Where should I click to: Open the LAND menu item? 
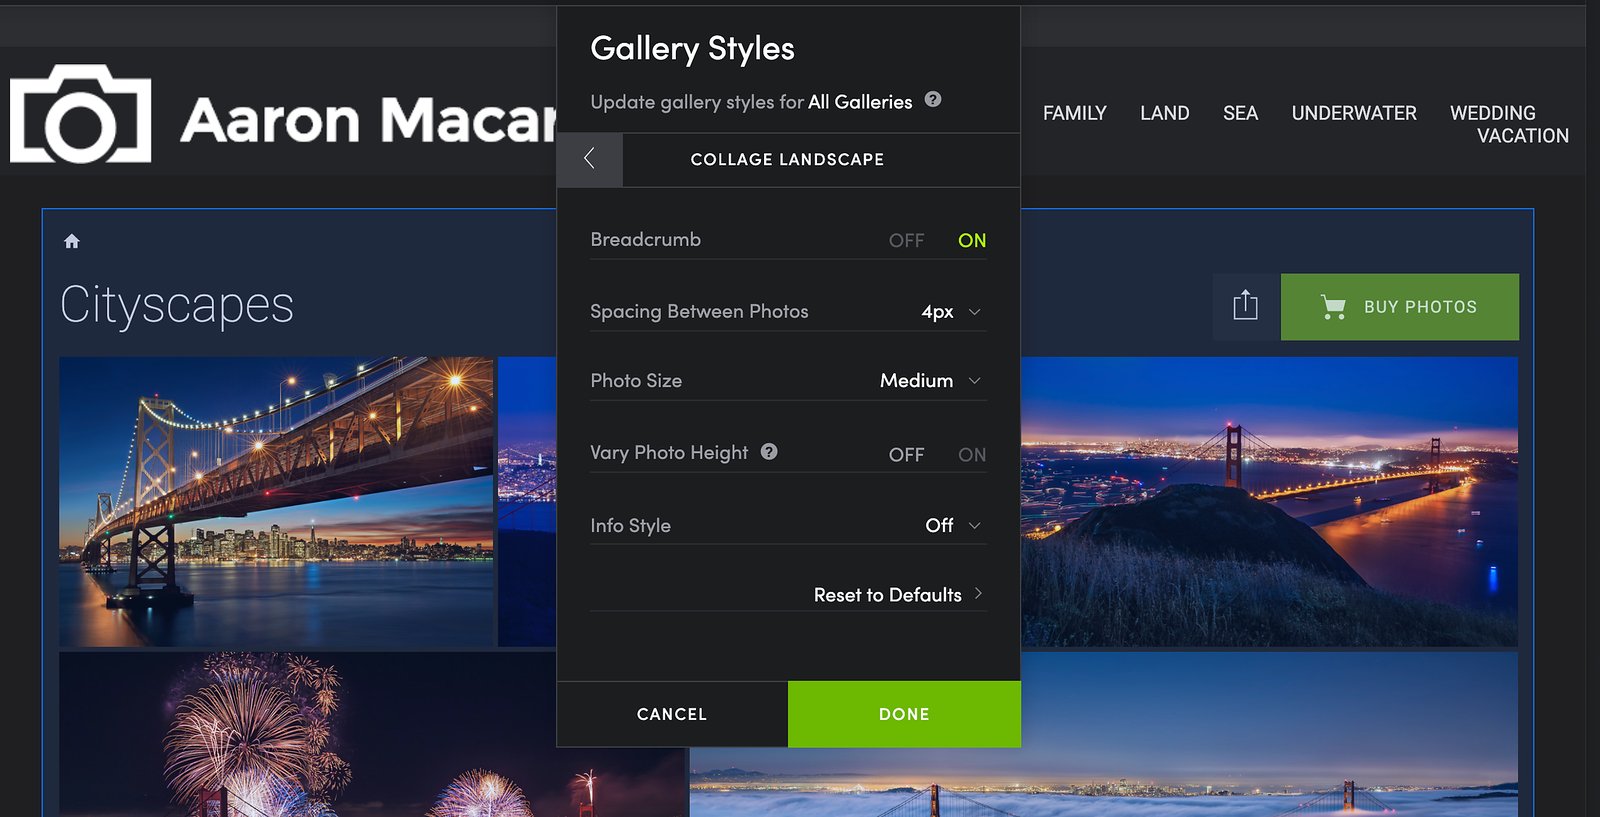tap(1164, 113)
